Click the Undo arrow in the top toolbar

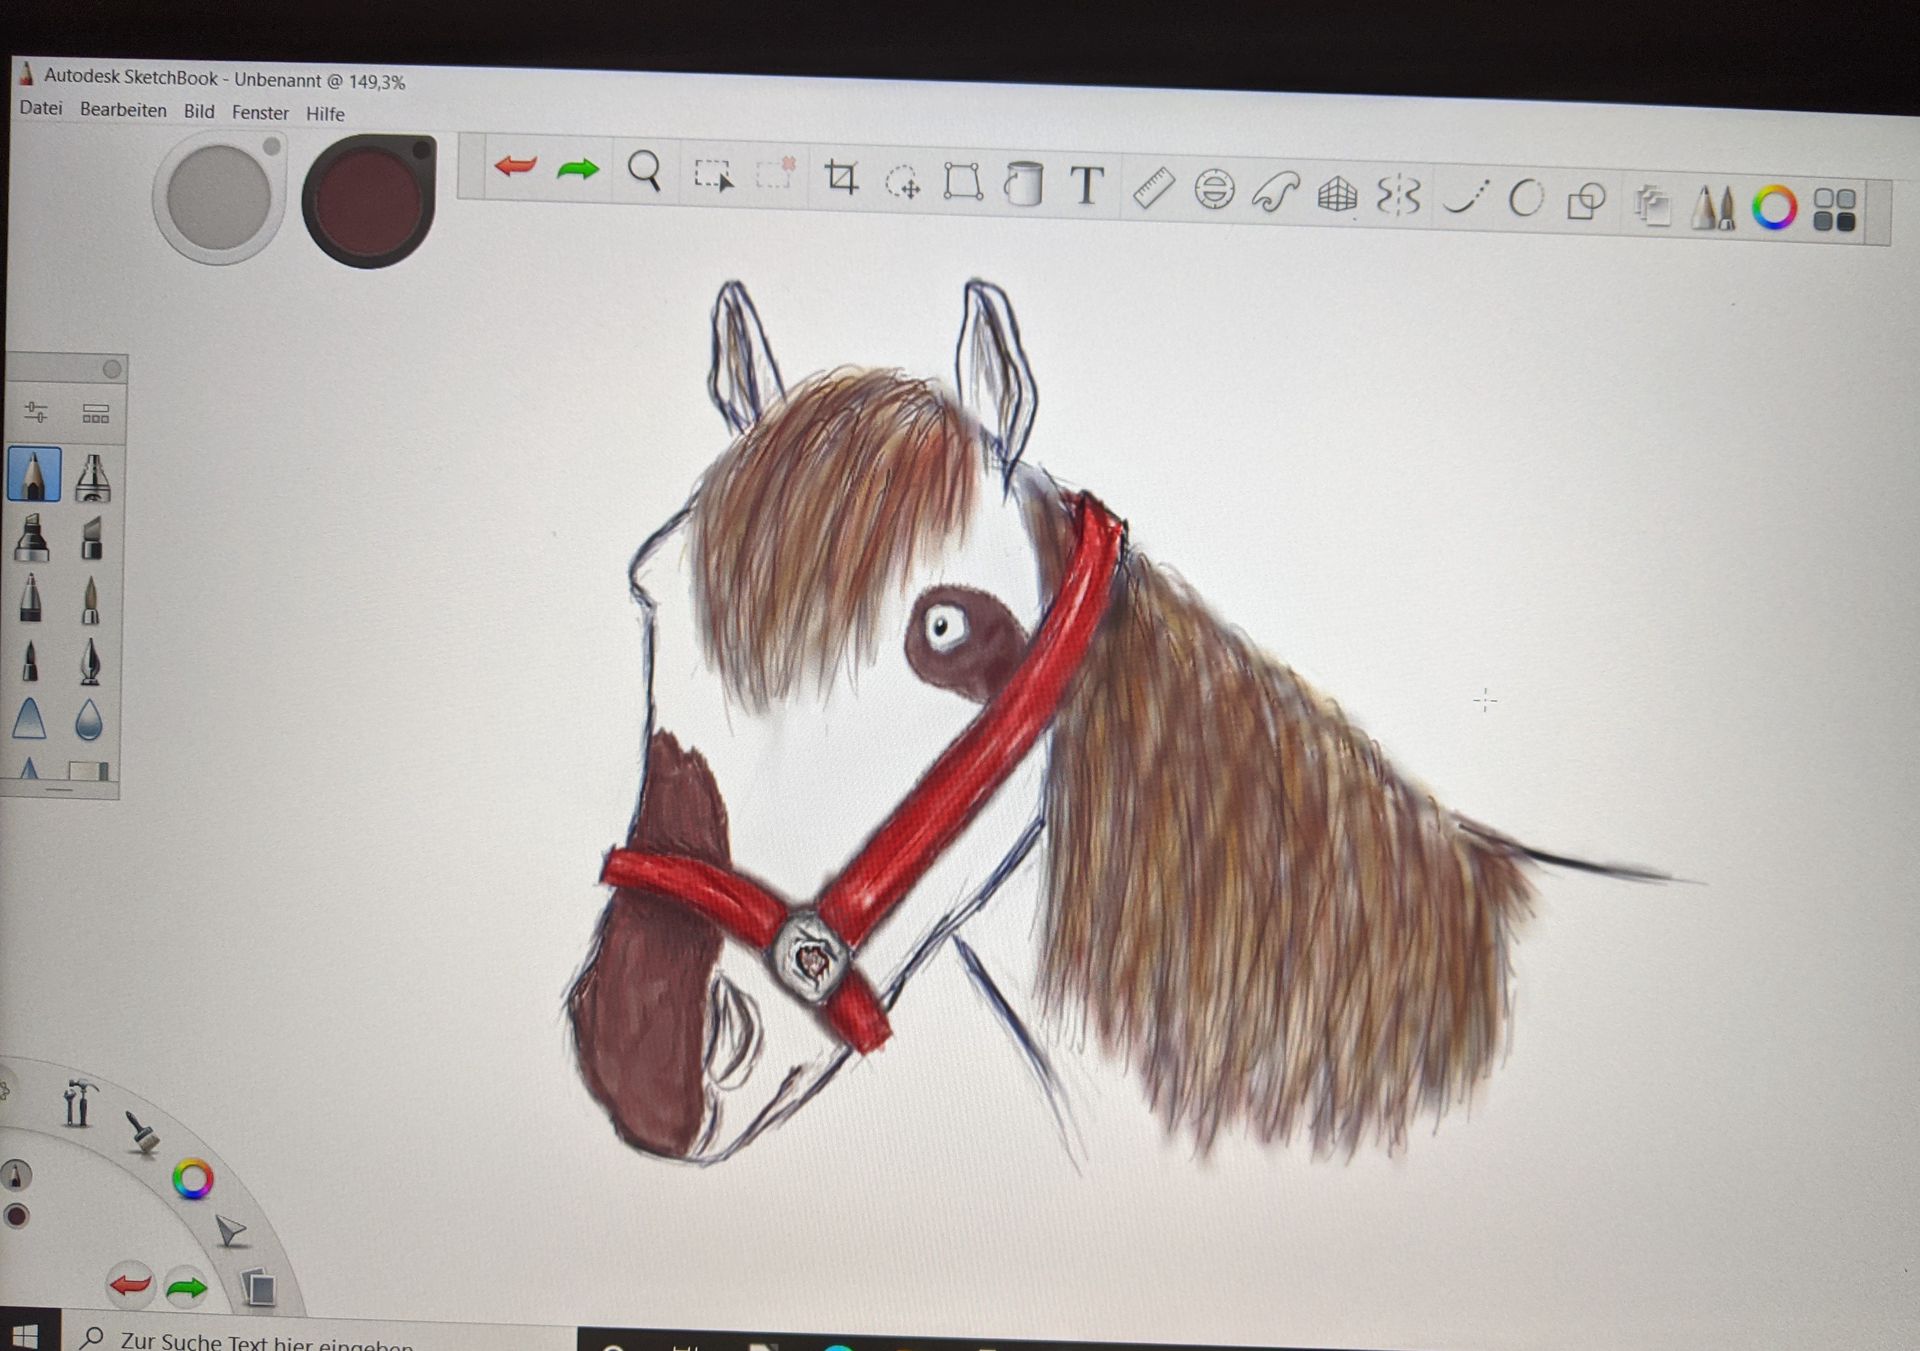pos(516,166)
